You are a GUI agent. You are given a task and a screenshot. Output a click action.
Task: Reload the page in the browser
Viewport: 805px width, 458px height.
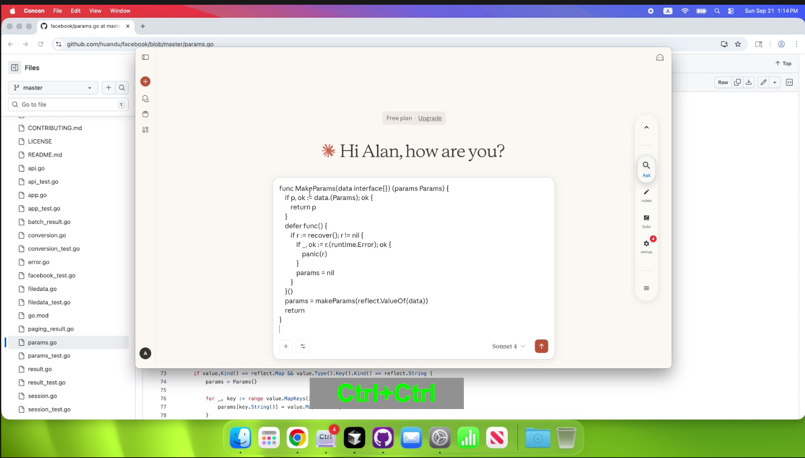41,44
